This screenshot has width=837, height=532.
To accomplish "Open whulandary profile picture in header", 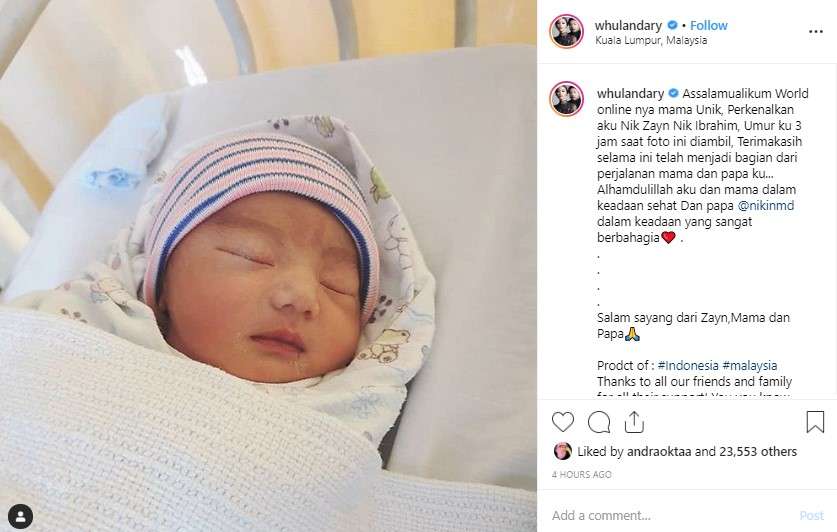I will [566, 31].
